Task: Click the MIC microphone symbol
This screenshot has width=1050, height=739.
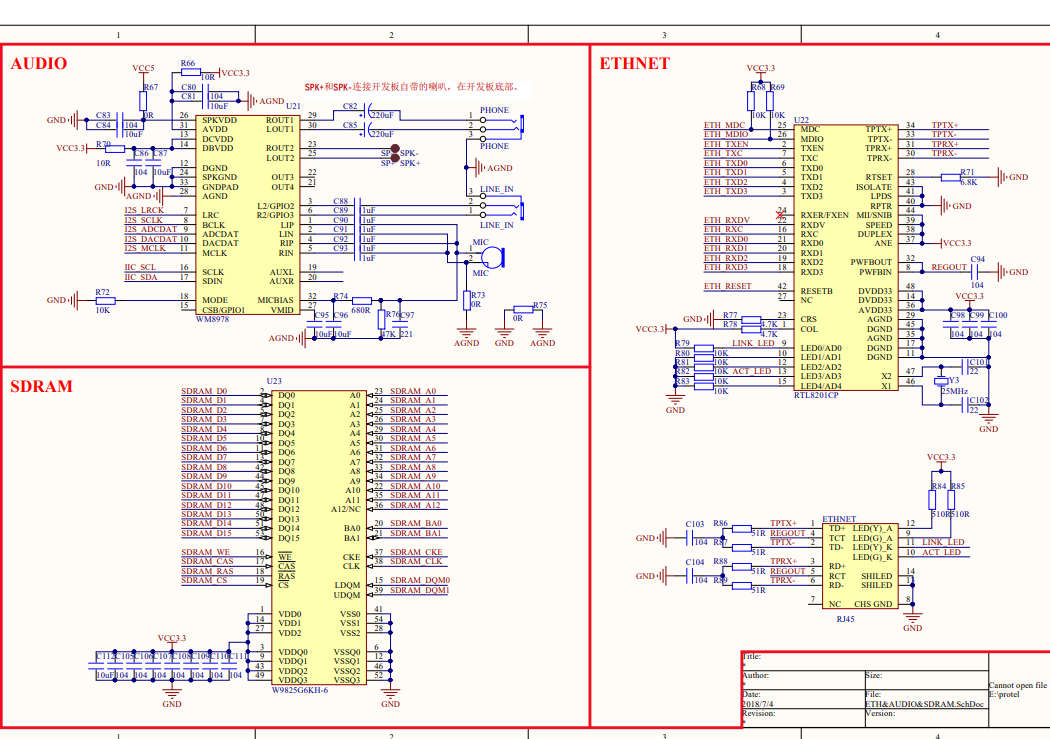Action: 492,257
